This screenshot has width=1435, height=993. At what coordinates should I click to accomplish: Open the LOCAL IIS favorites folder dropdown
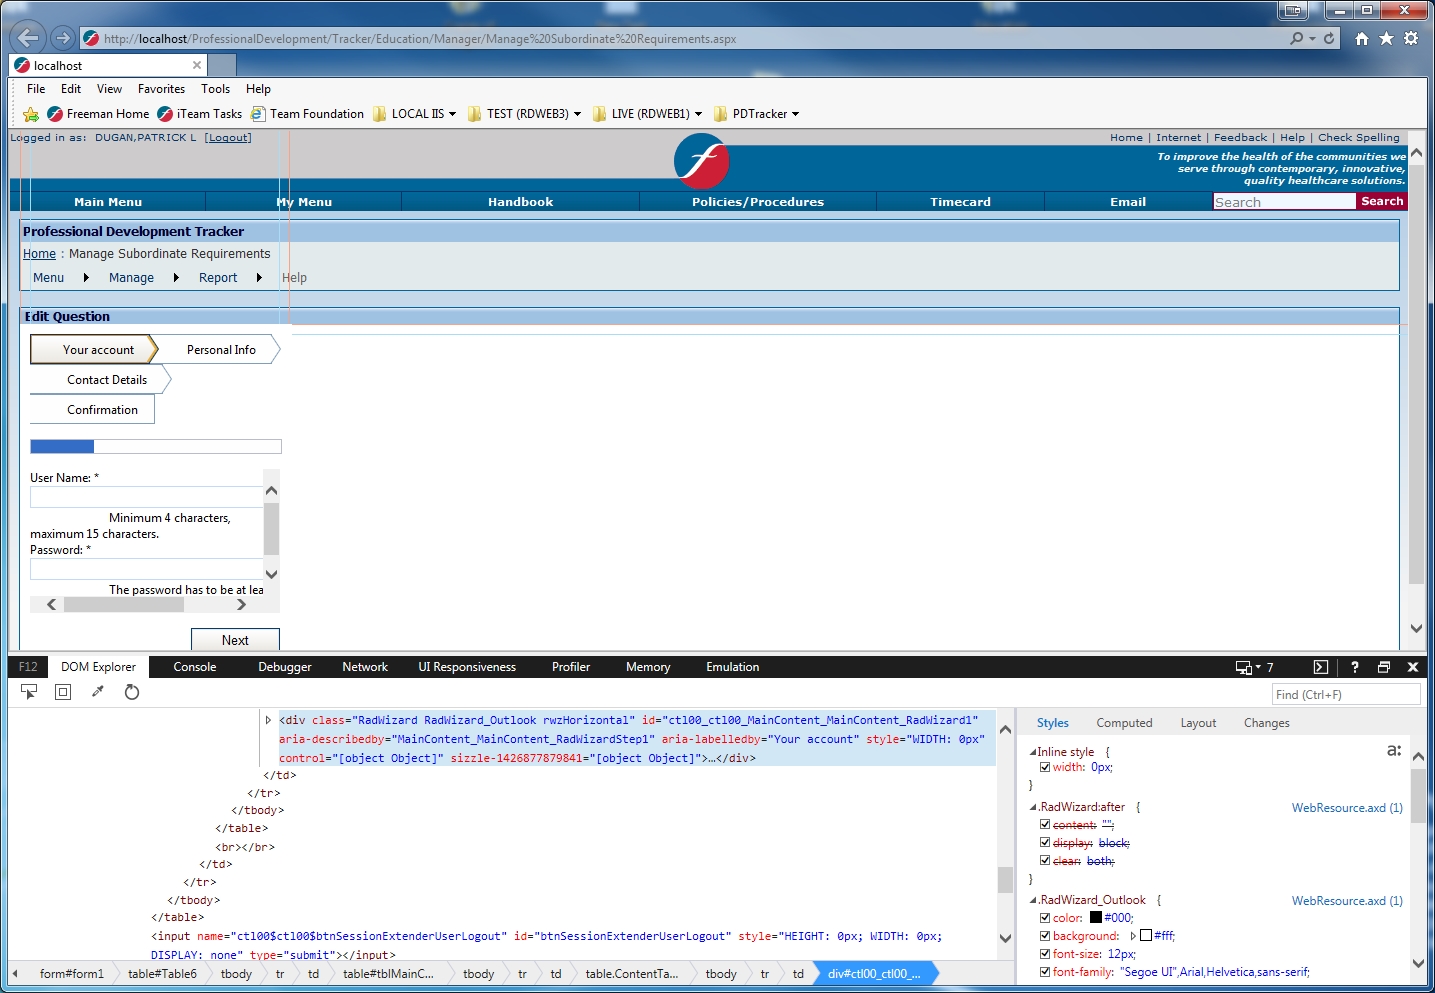[414, 114]
